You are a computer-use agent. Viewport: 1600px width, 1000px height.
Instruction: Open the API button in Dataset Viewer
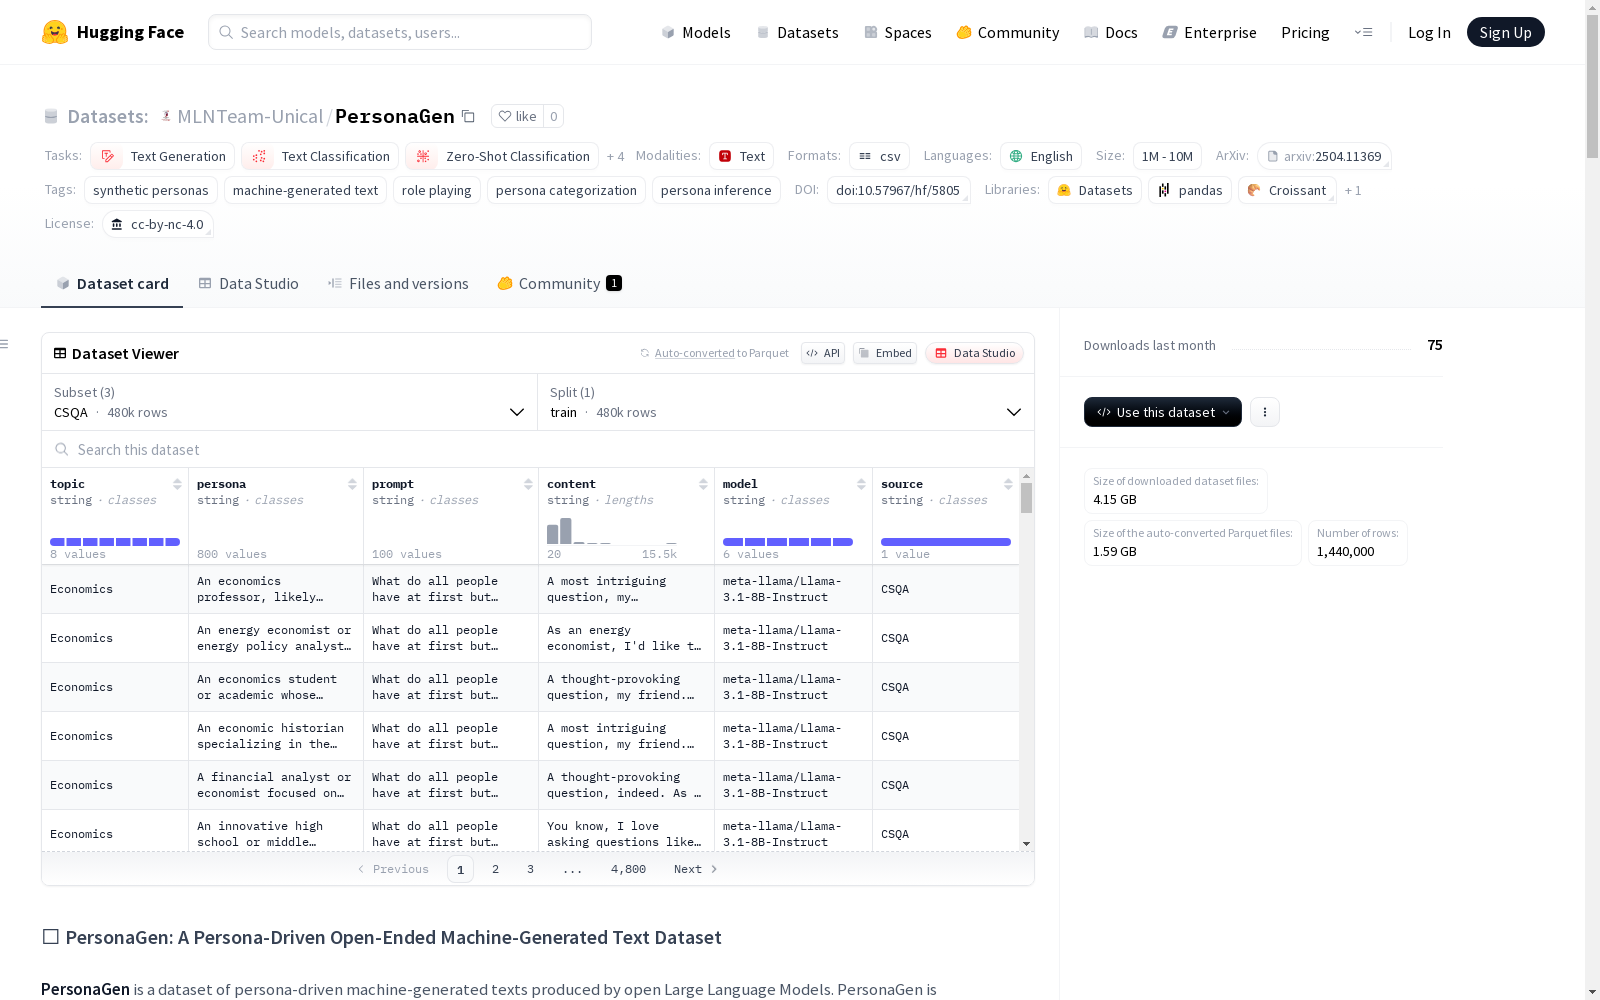(x=823, y=353)
